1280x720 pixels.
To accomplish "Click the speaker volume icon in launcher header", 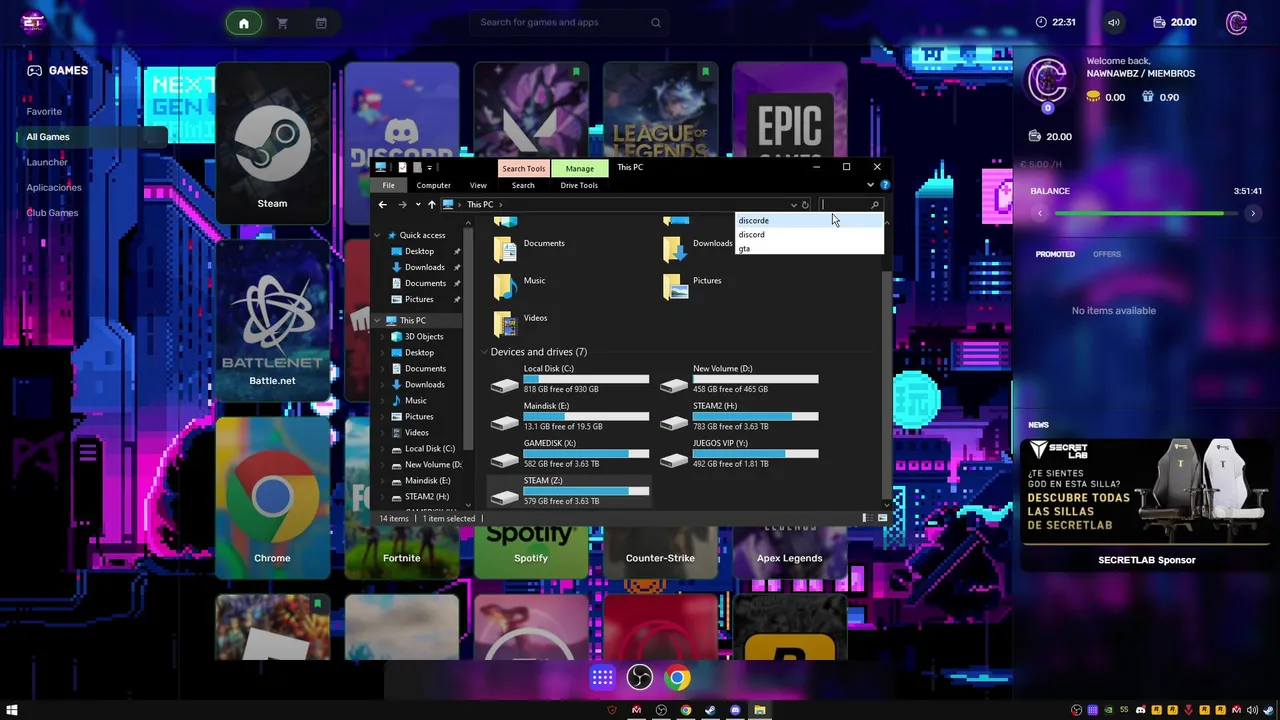I will point(1113,22).
